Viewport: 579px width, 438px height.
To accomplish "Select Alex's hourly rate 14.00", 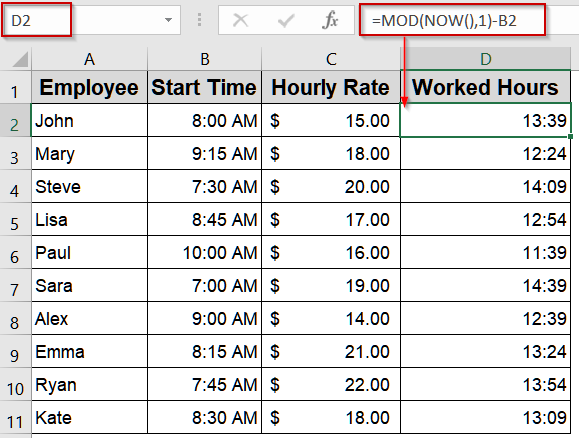I will 331,318.
